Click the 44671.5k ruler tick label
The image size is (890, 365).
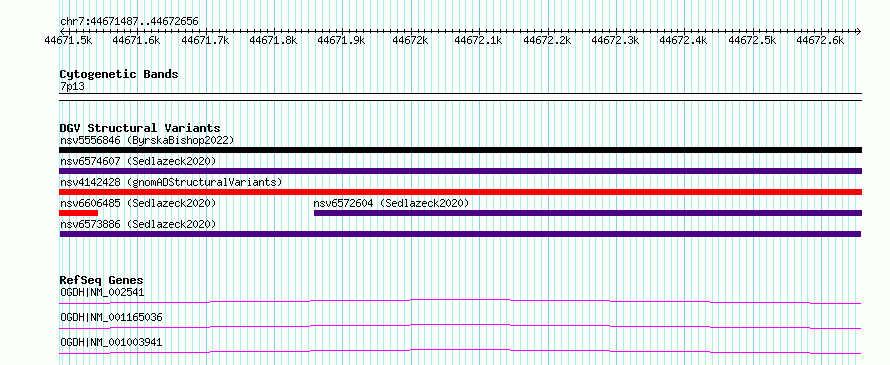pos(69,40)
